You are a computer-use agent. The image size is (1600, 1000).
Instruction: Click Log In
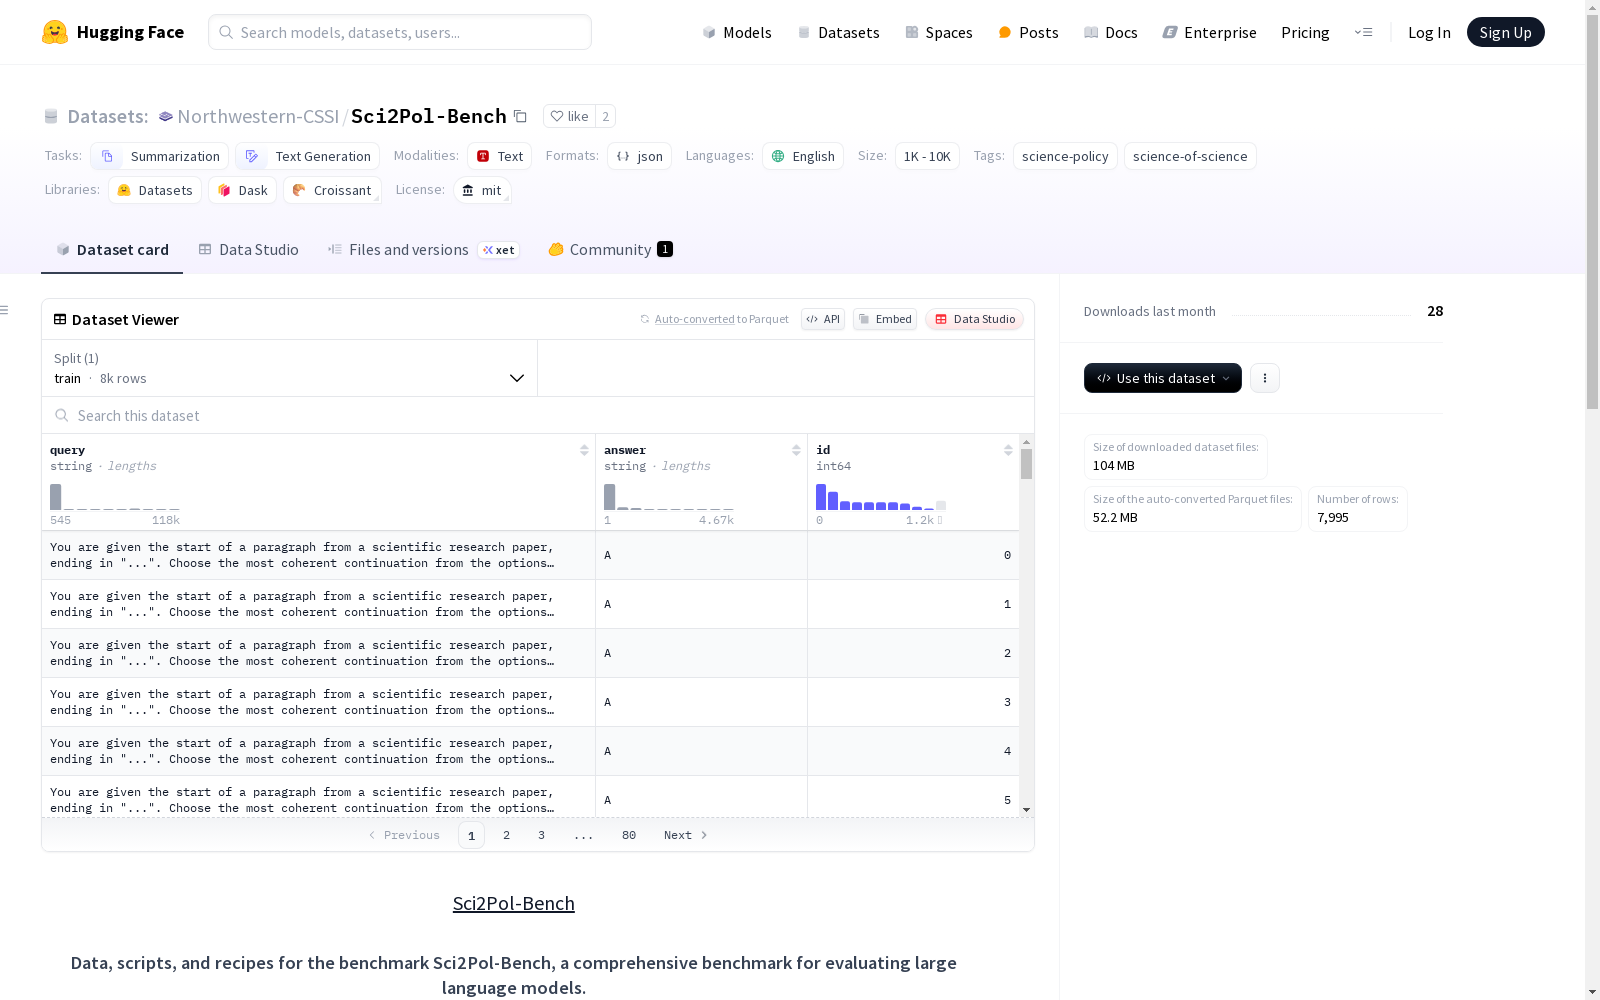[x=1429, y=32]
